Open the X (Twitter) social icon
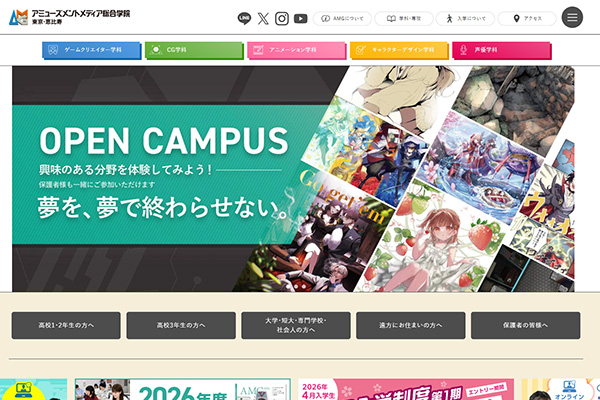The image size is (600, 400). pyautogui.click(x=263, y=18)
